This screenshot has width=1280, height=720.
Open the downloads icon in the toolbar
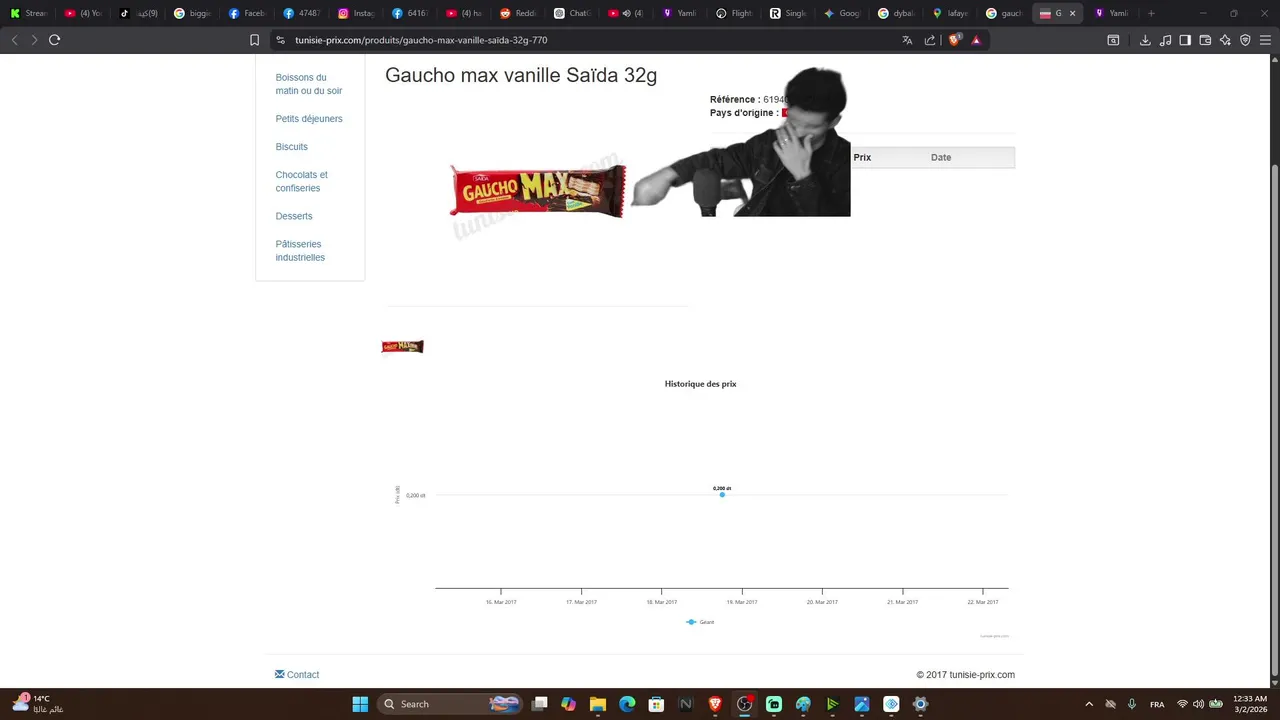1145,40
